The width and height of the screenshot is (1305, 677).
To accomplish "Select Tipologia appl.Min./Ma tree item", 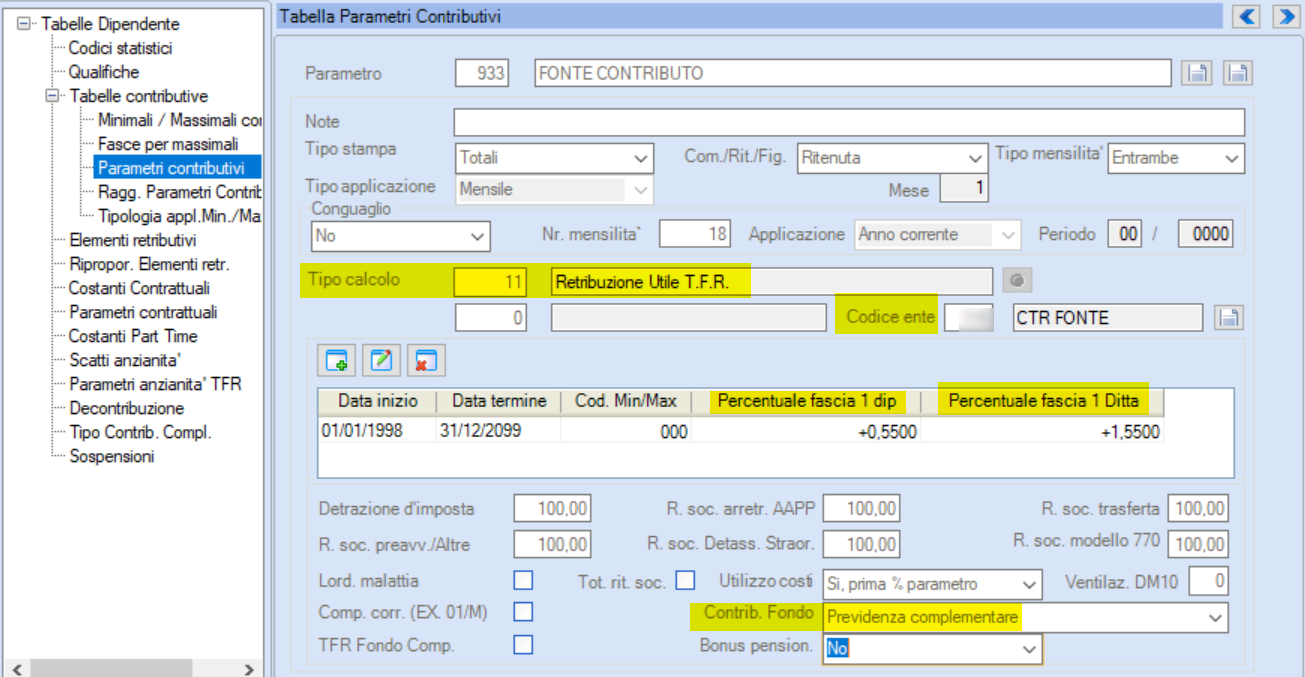I will (180, 216).
